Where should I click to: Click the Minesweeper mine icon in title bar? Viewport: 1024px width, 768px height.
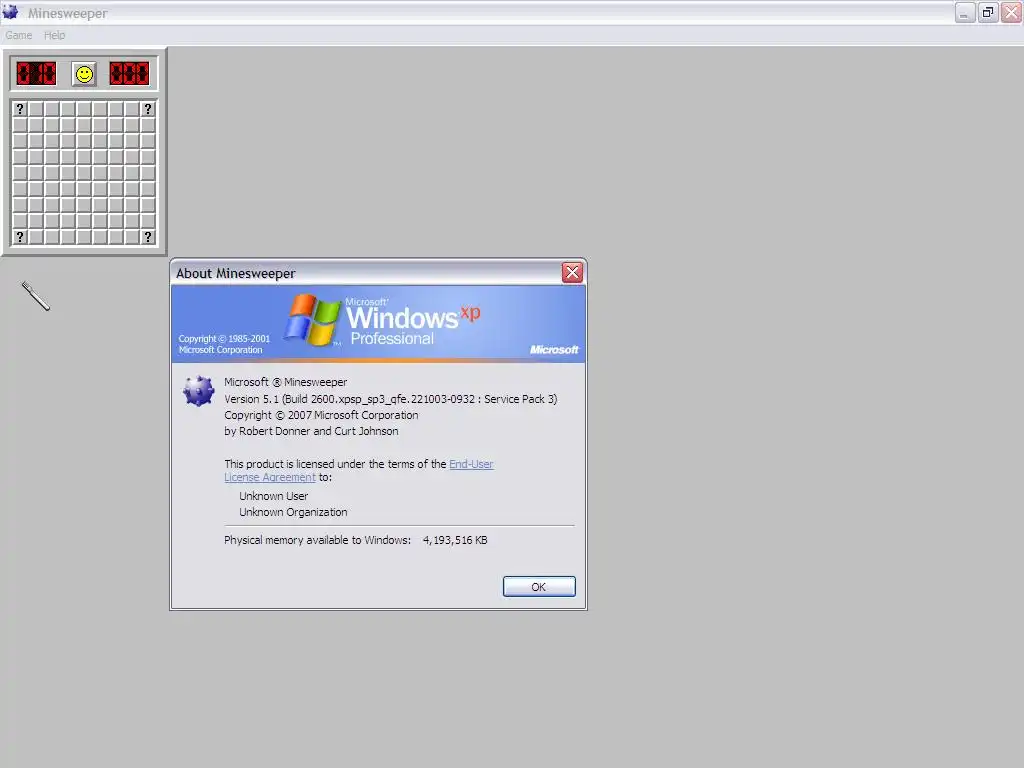(10, 12)
